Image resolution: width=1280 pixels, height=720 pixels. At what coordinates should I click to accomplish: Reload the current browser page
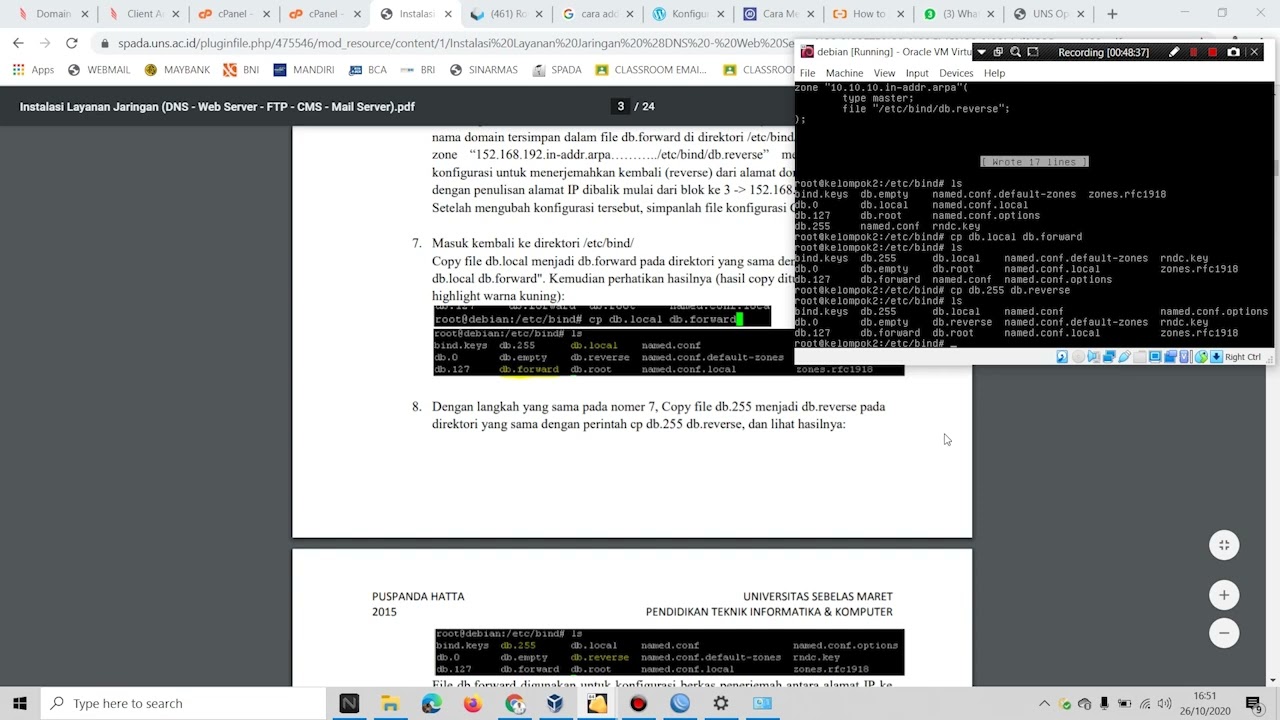point(71,43)
